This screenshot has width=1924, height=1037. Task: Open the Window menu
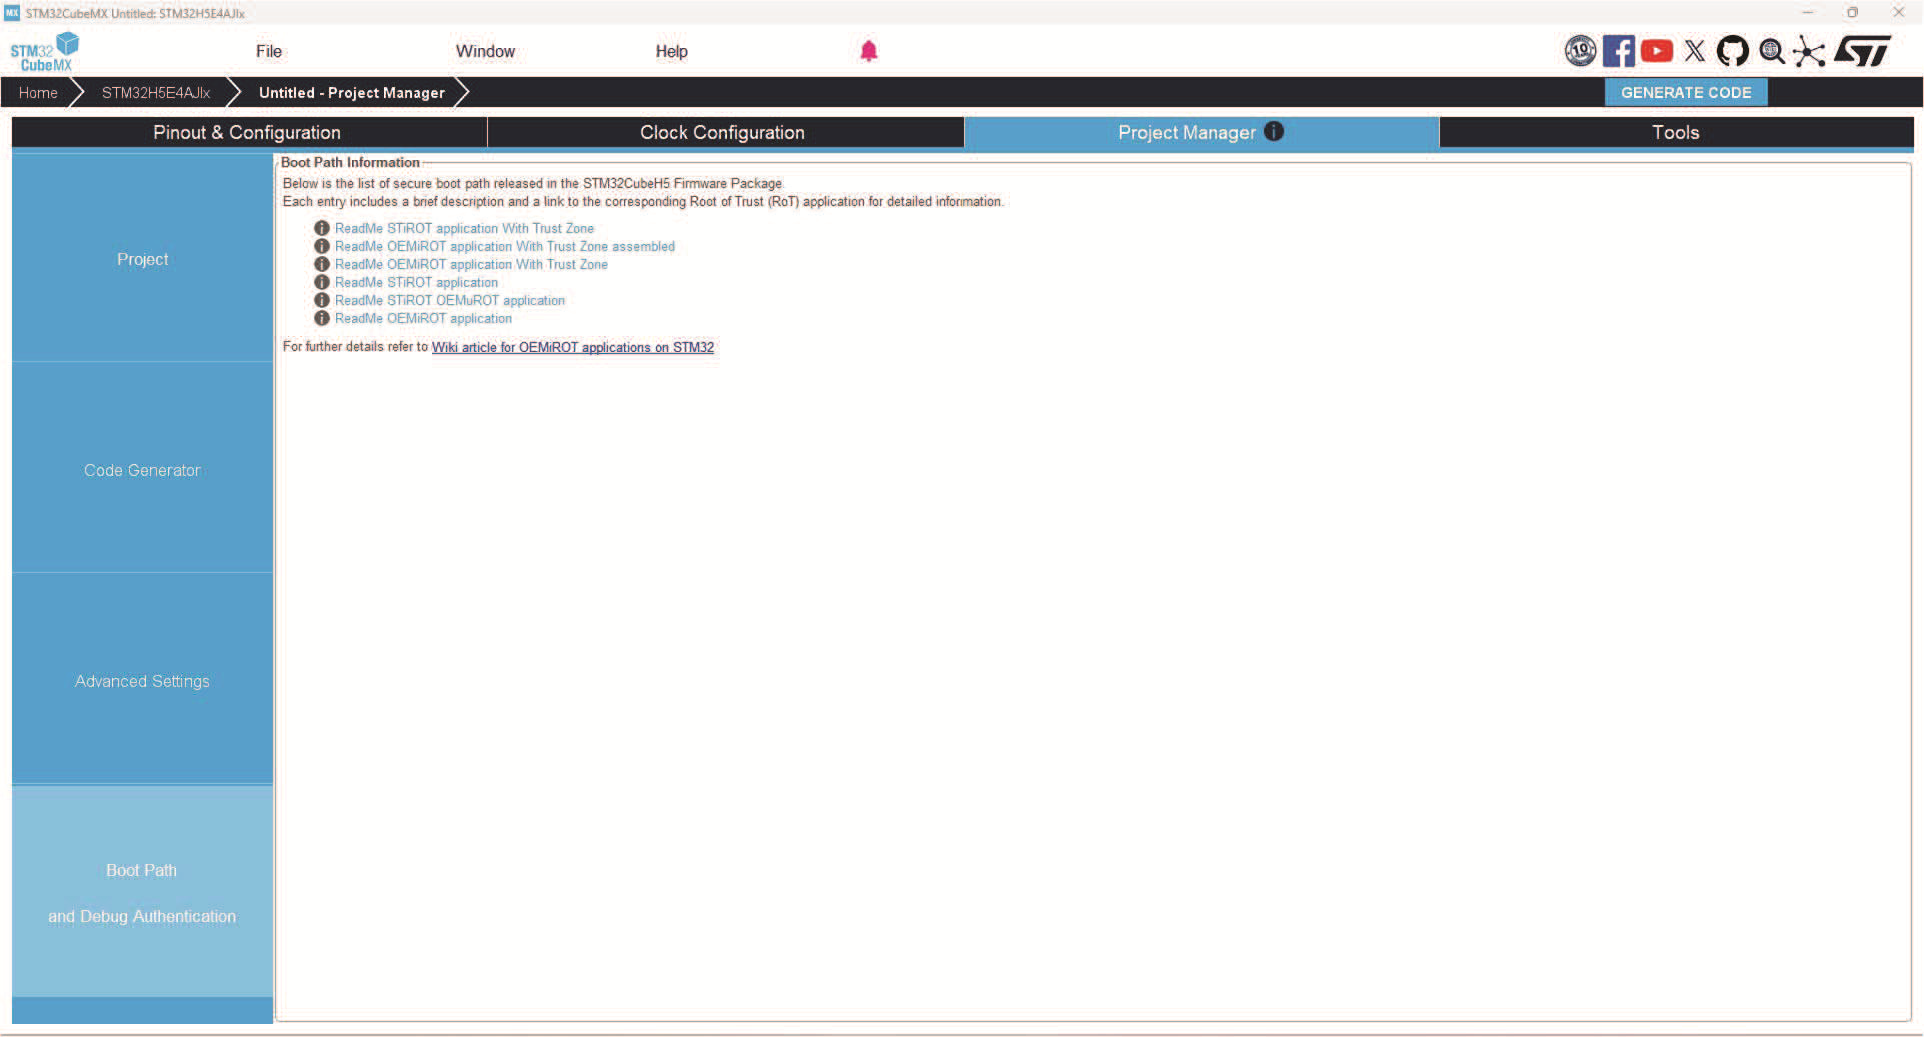coord(485,51)
